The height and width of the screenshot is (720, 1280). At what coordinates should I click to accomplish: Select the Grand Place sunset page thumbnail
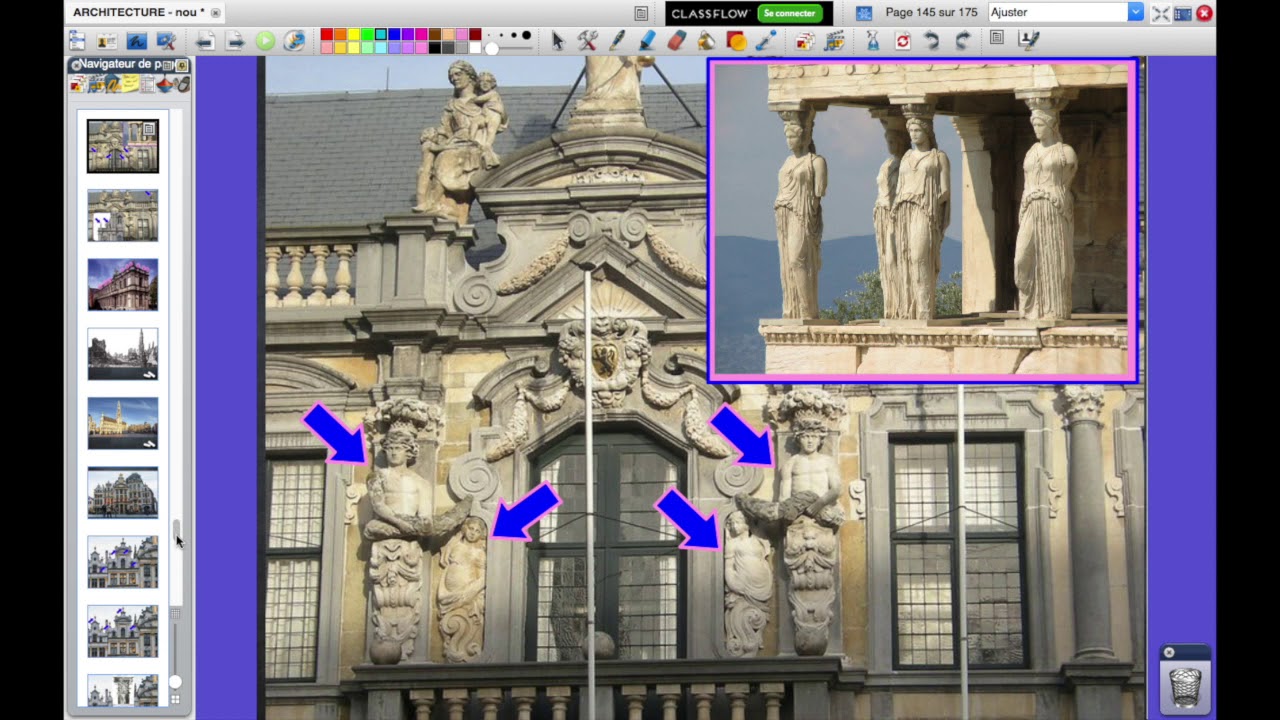point(122,423)
